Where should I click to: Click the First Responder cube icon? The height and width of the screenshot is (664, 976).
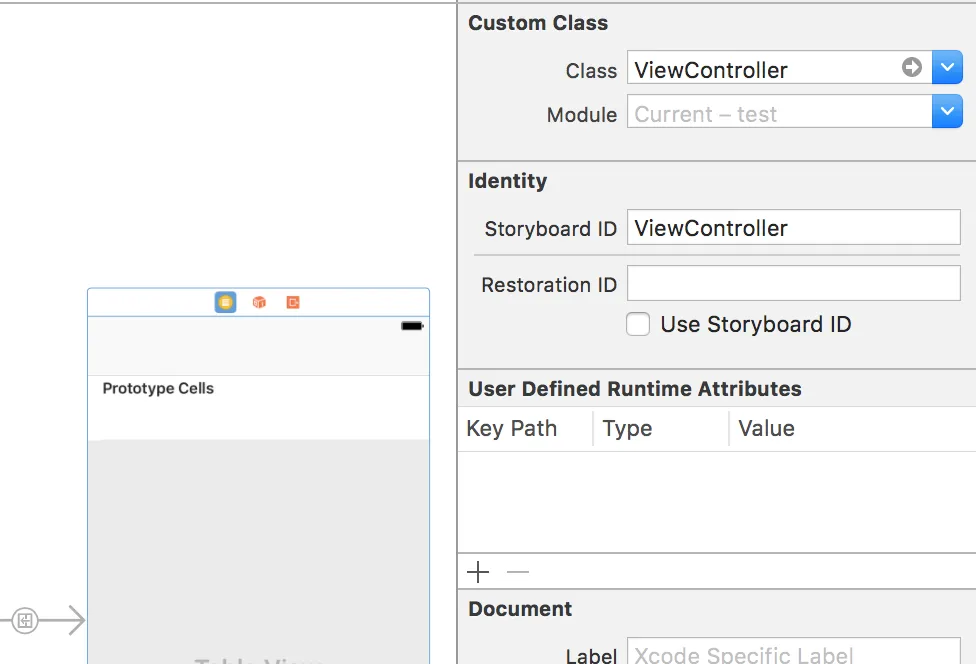point(259,302)
